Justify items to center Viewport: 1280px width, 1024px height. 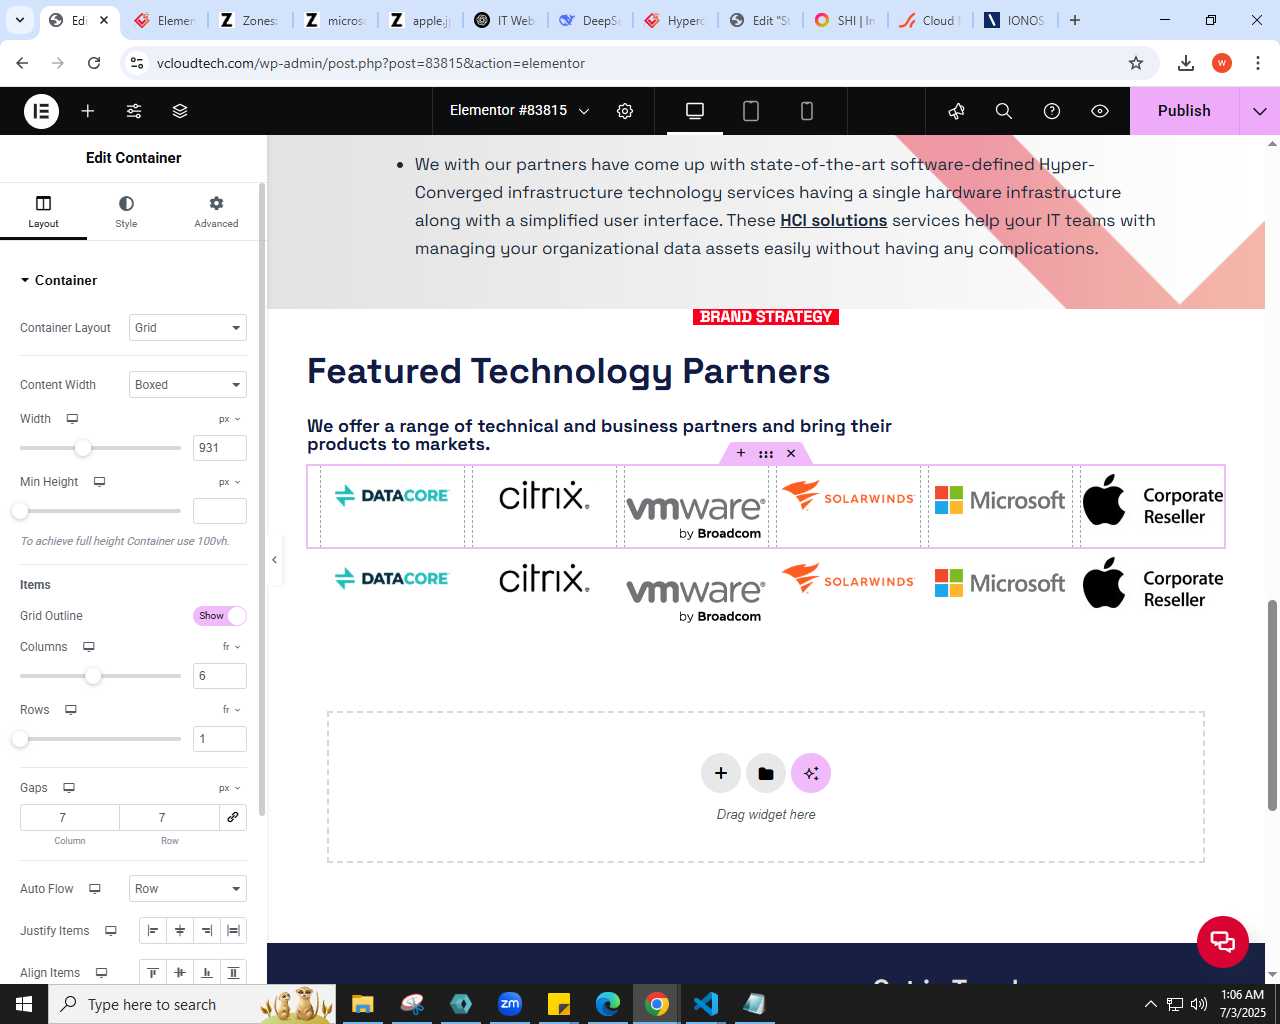180,931
